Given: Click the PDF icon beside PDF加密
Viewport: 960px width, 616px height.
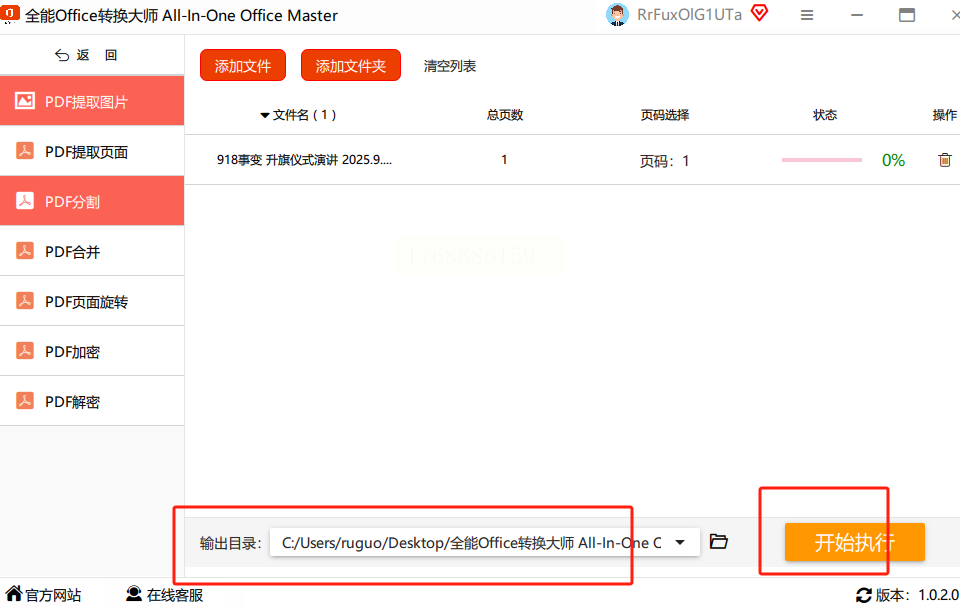Looking at the screenshot, I should (24, 351).
